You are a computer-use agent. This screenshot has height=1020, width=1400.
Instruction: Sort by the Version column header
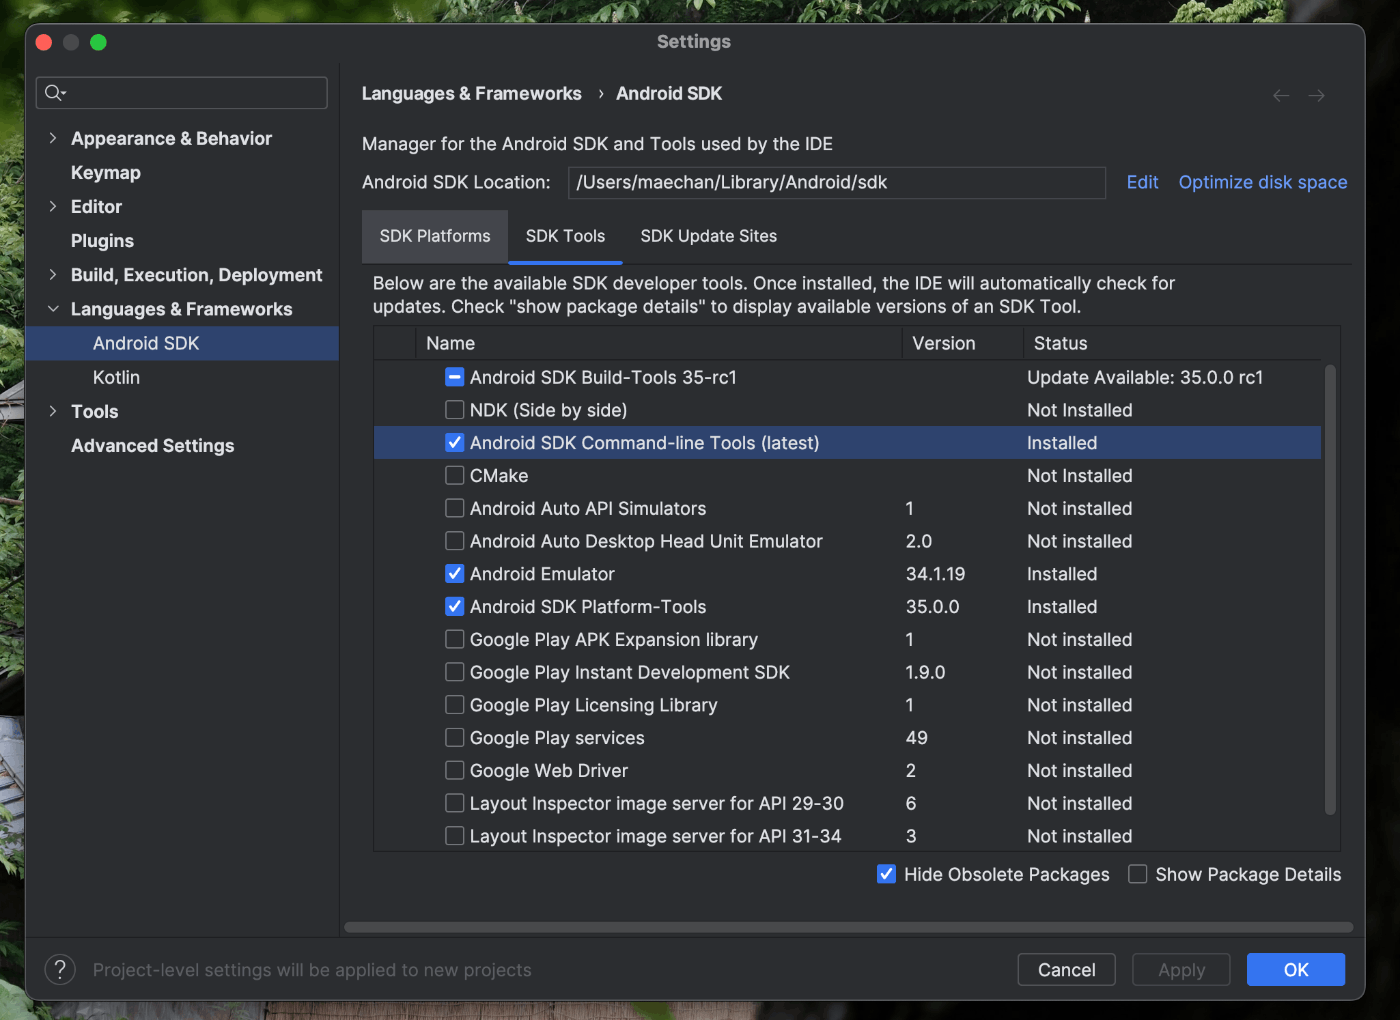(962, 343)
